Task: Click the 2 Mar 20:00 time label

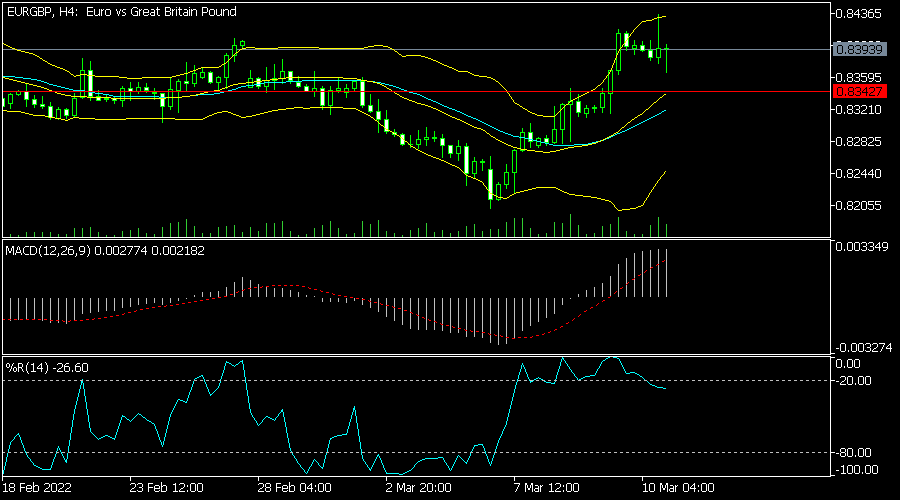Action: coord(418,488)
